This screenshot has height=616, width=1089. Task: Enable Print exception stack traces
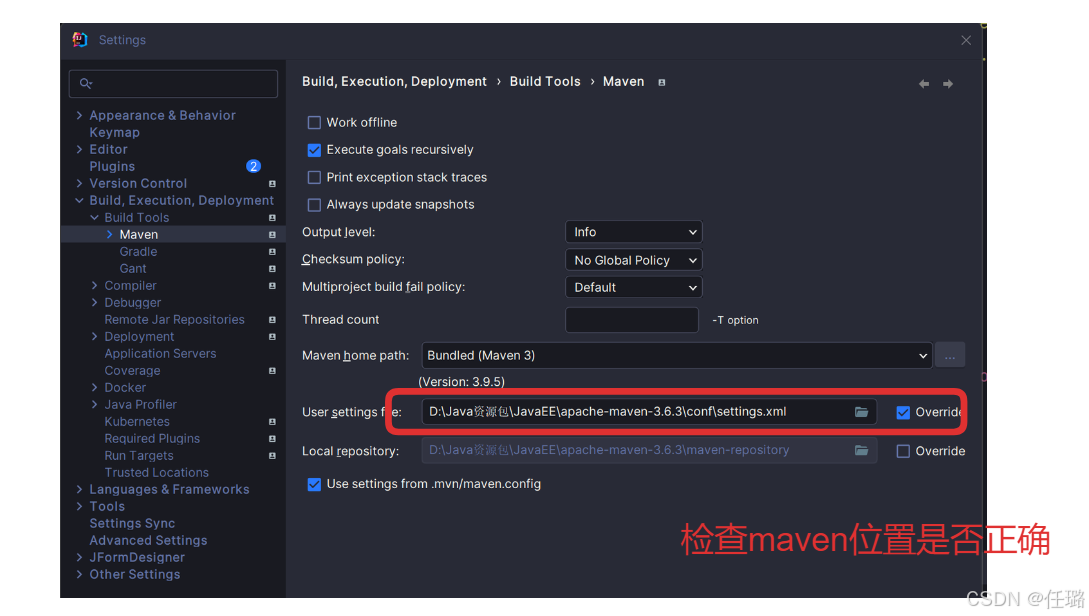314,178
